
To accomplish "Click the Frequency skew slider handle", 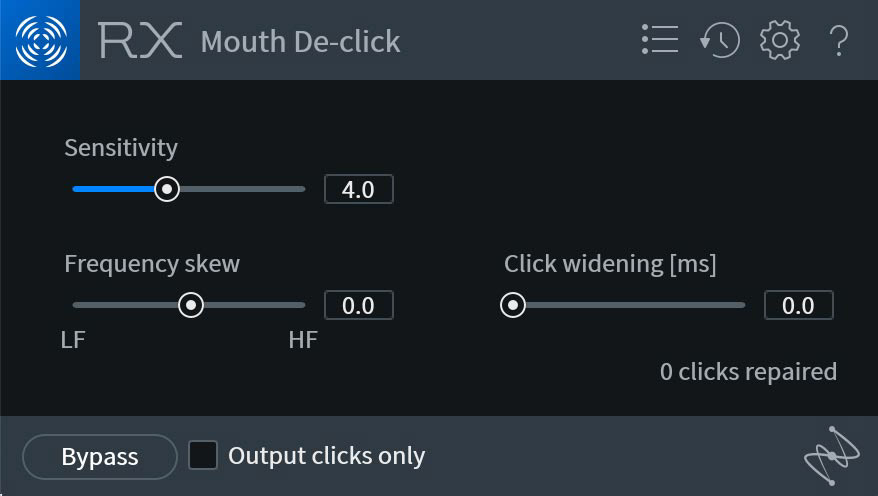I will [x=191, y=305].
